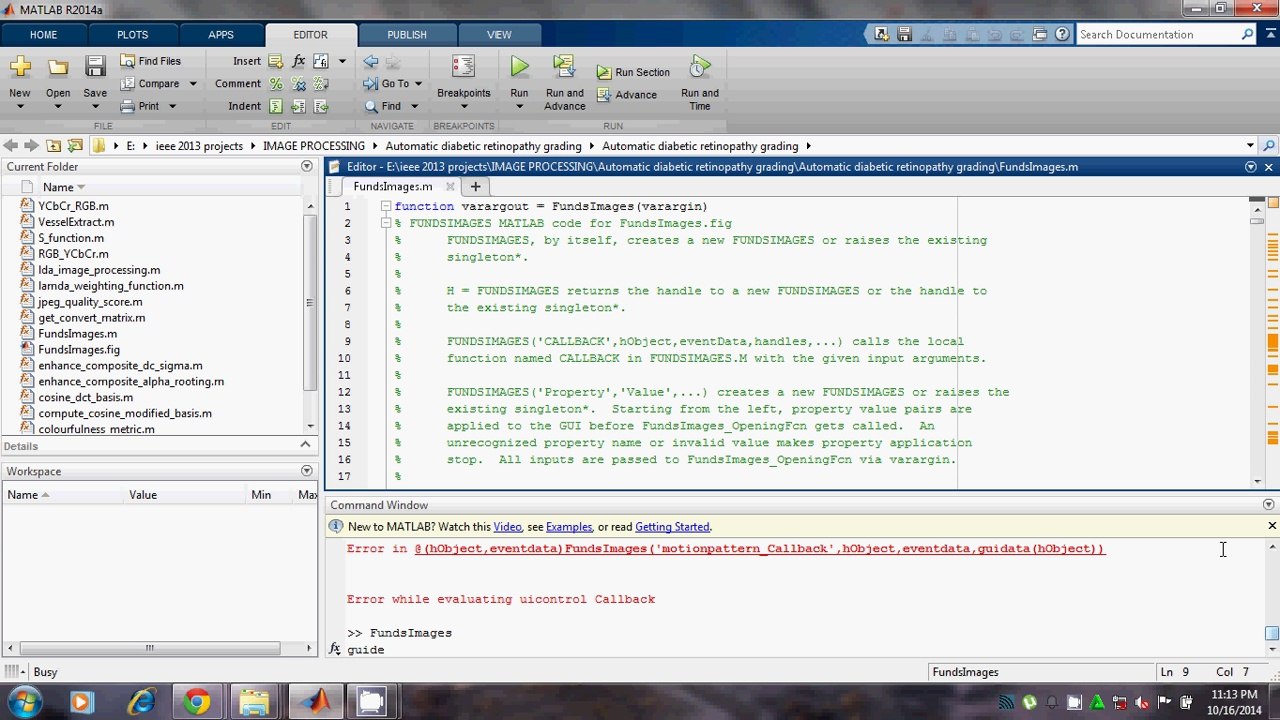Image resolution: width=1280 pixels, height=720 pixels.
Task: Run the script with green Run arrow
Action: (x=519, y=68)
